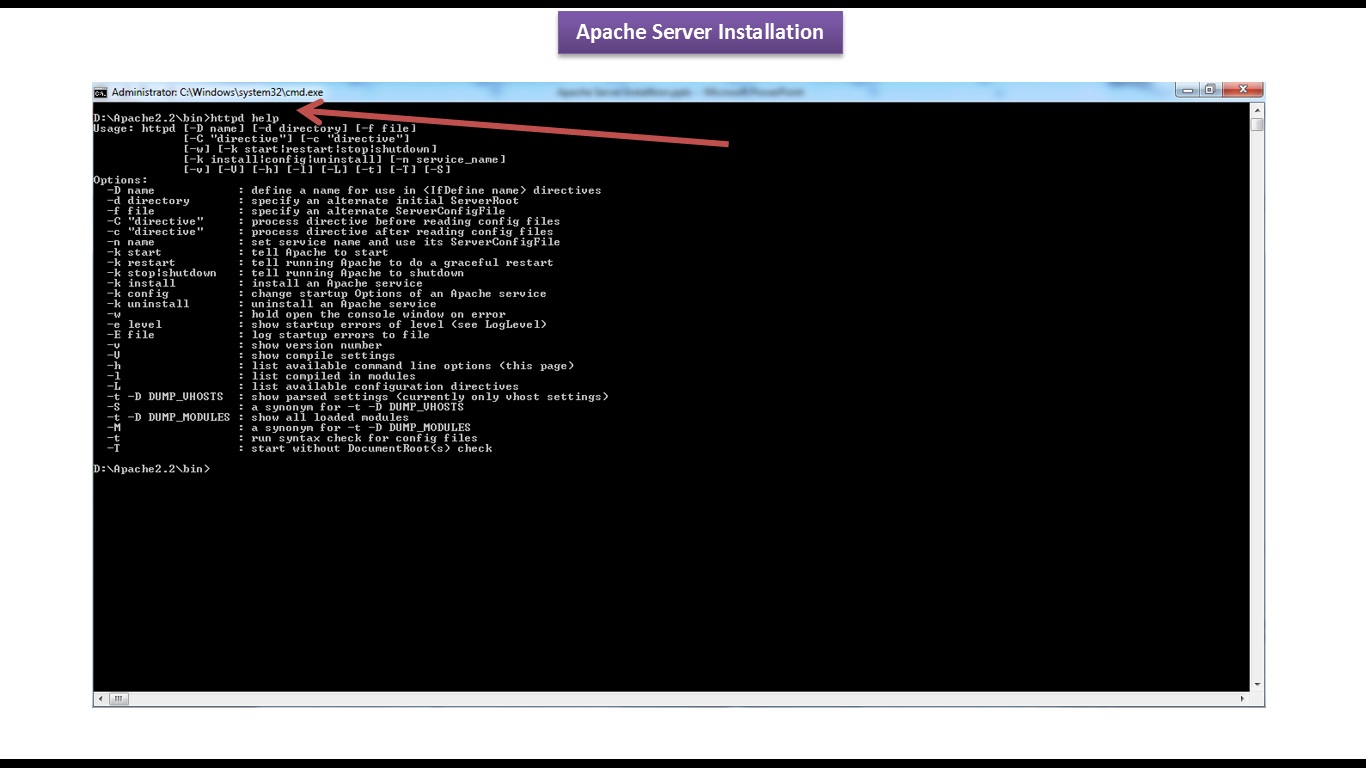Click 'specify an alternate ServerConfigFile' text

coord(378,211)
